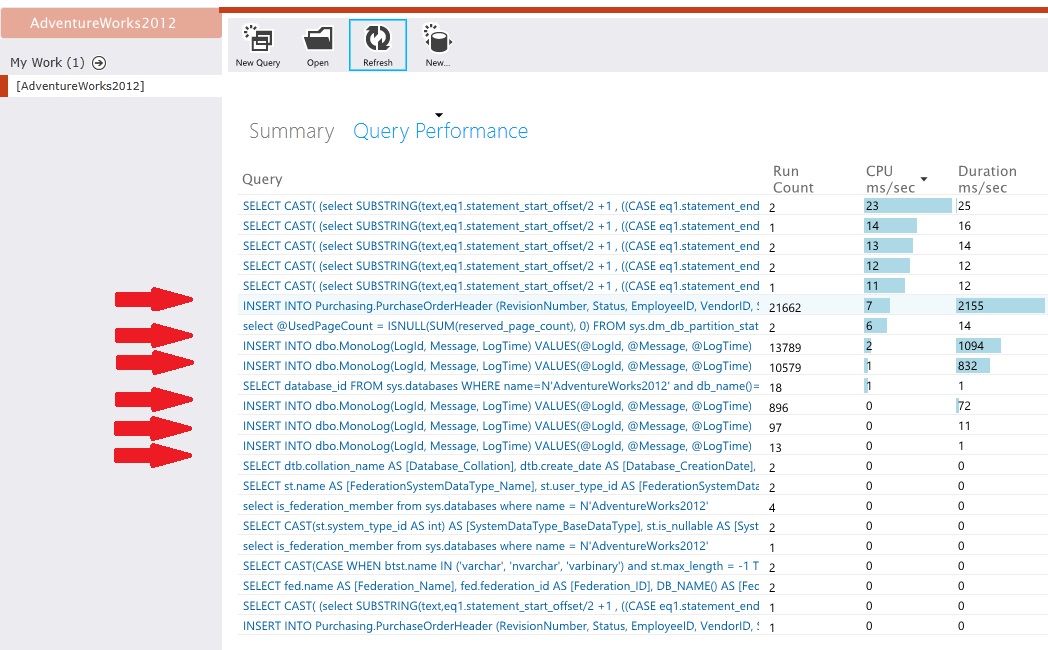Switch to the Query Performance tab

tap(440, 131)
